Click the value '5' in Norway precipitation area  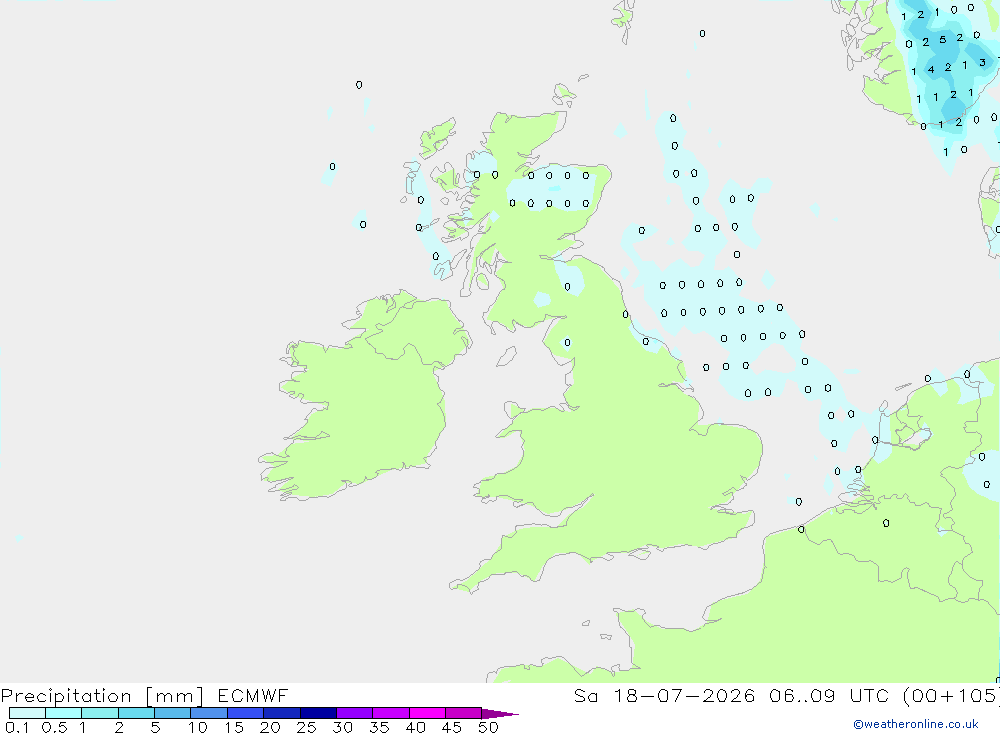[x=943, y=40]
